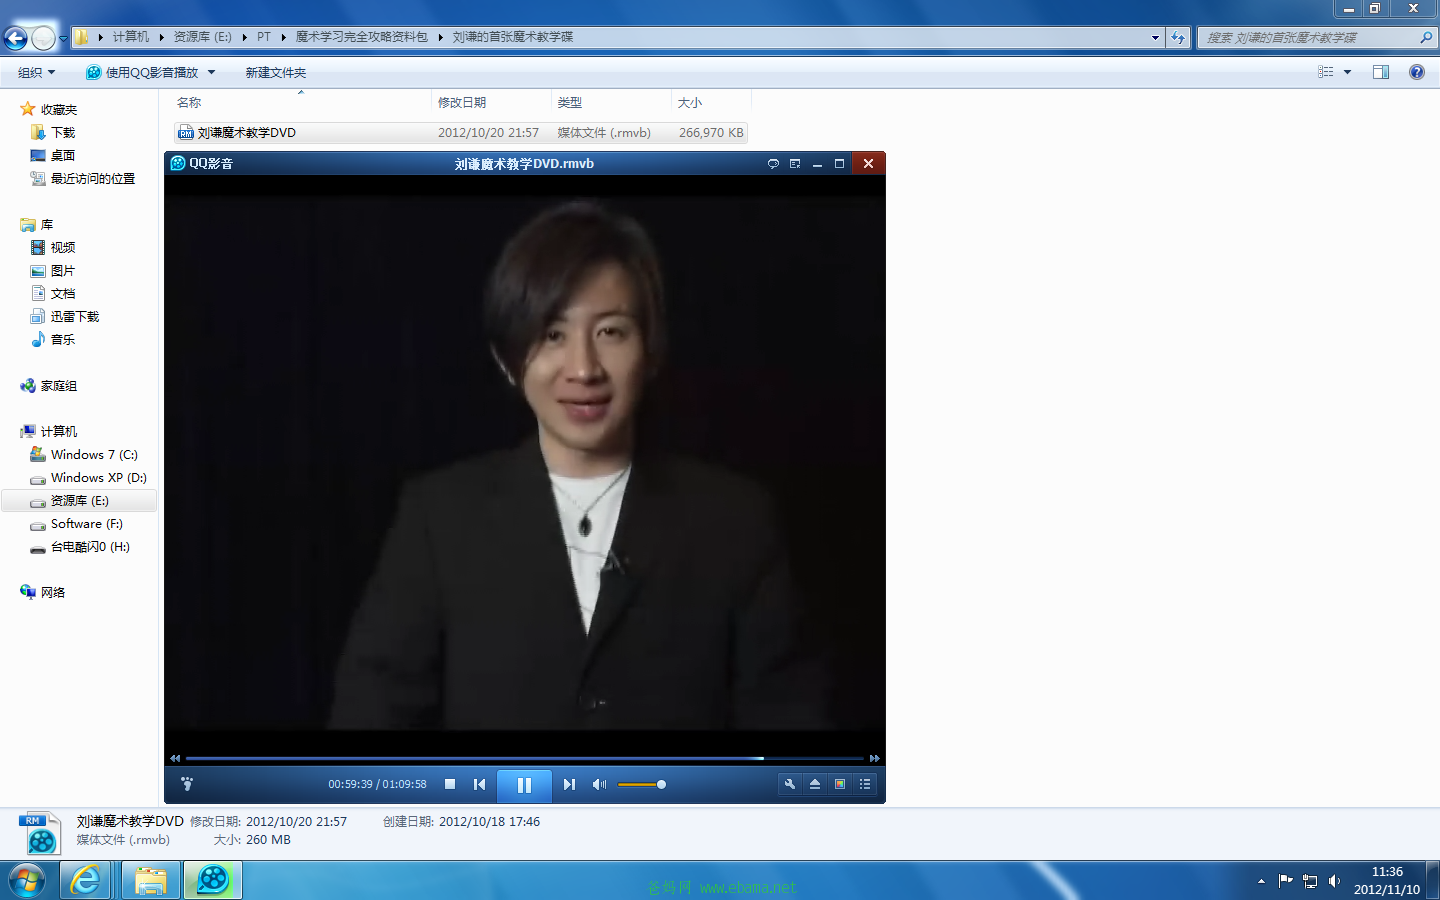This screenshot has height=900, width=1440.
Task: Go back with Explorer back arrow
Action: (15, 38)
